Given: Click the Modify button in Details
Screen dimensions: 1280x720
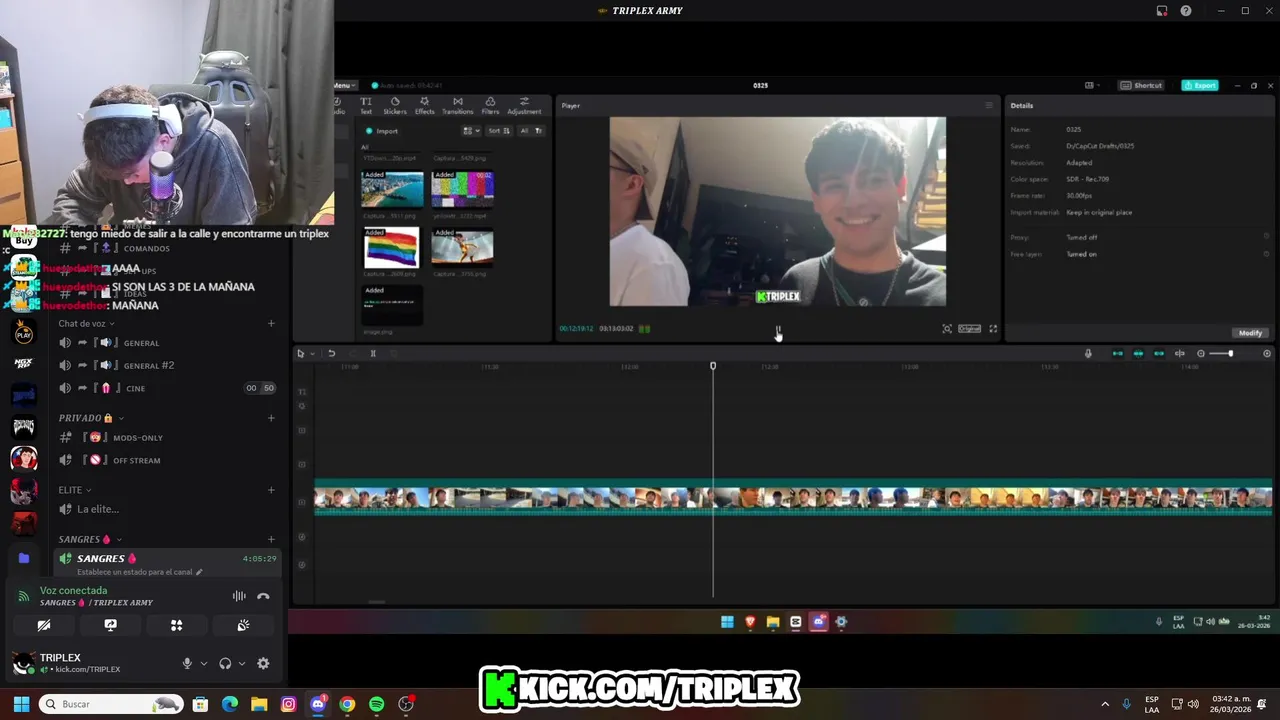Looking at the screenshot, I should (1250, 333).
